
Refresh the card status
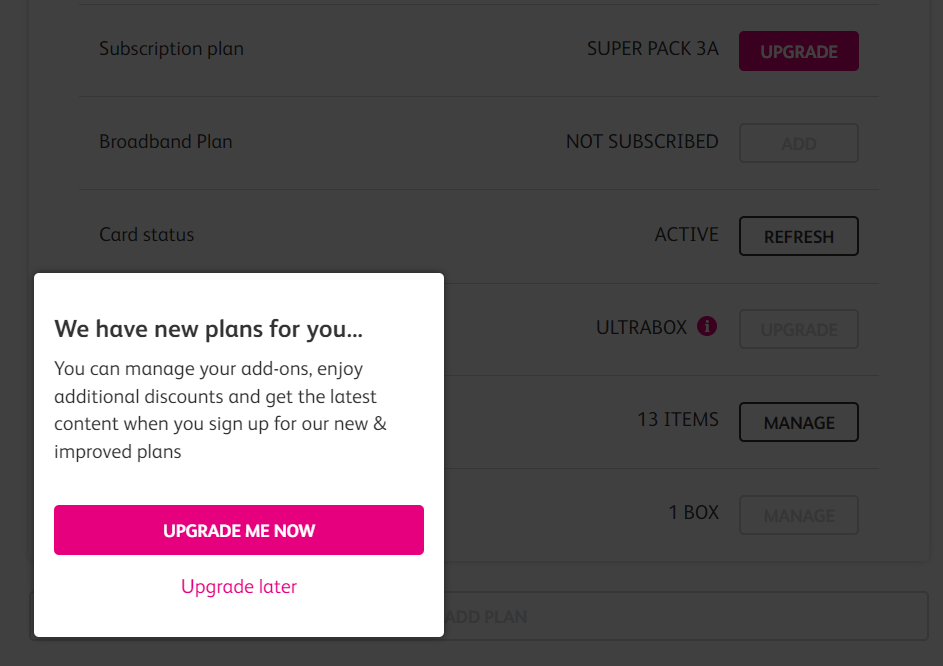point(798,236)
